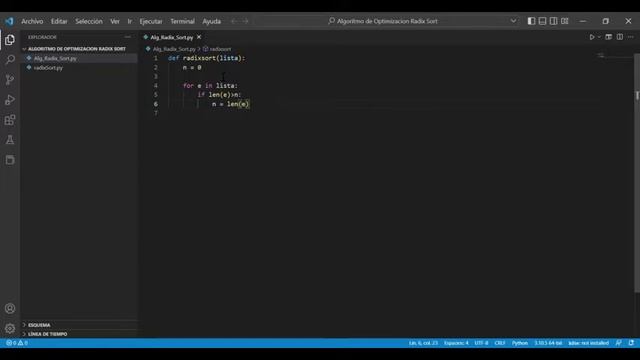The image size is (640, 360).
Task: Open Alg_Radix_Sort.py in explorer tree
Action: 55,58
